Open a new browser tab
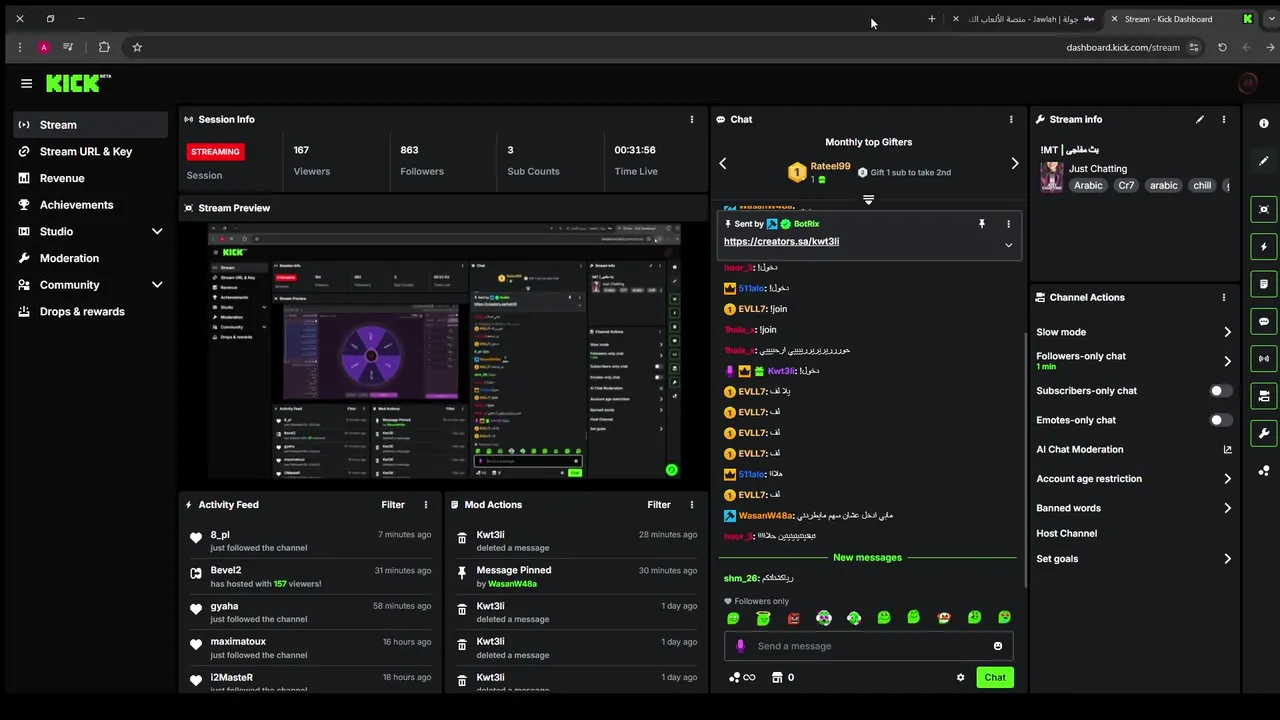The width and height of the screenshot is (1280, 720). (x=932, y=19)
